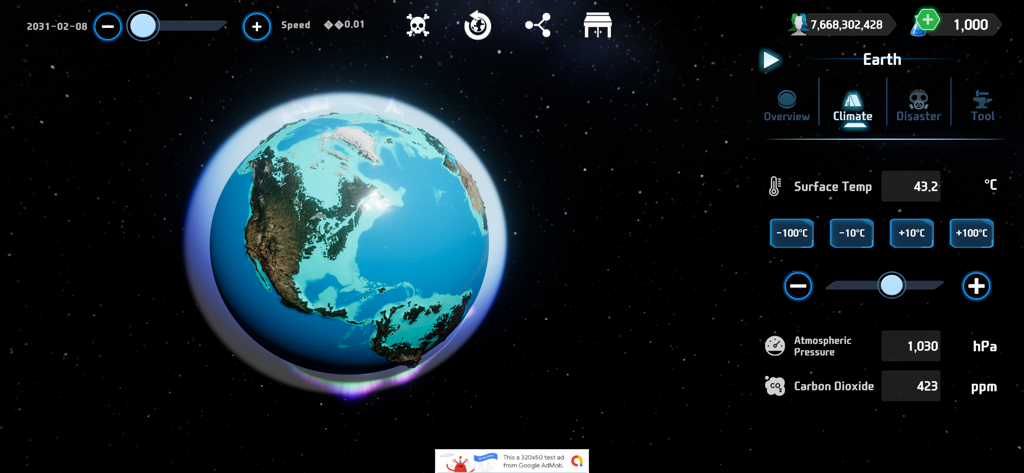Click the Earth planet title
Image resolution: width=1024 pixels, height=473 pixels.
pos(882,59)
